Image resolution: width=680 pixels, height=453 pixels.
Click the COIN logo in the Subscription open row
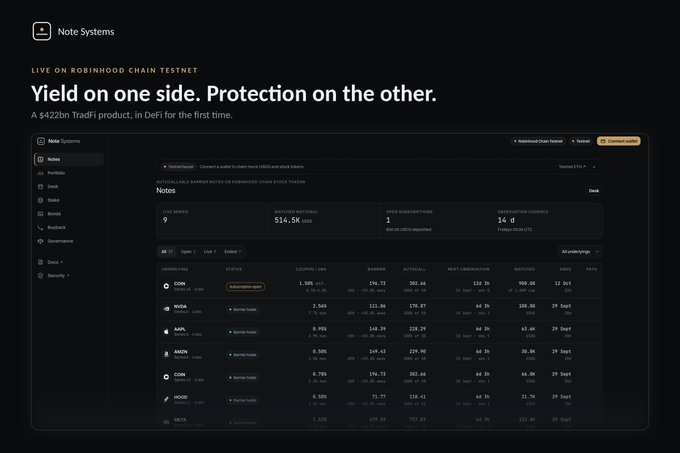(x=166, y=286)
